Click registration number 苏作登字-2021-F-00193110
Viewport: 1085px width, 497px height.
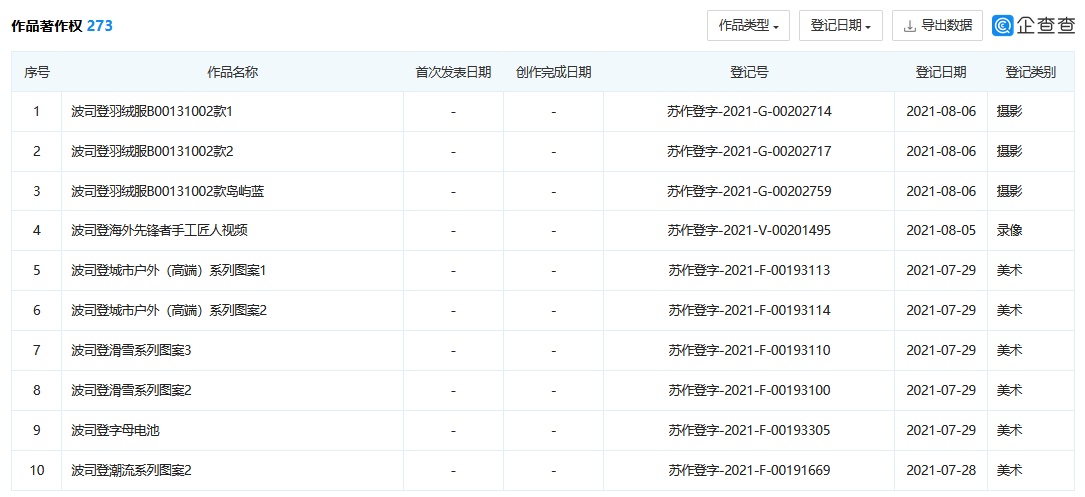(749, 351)
